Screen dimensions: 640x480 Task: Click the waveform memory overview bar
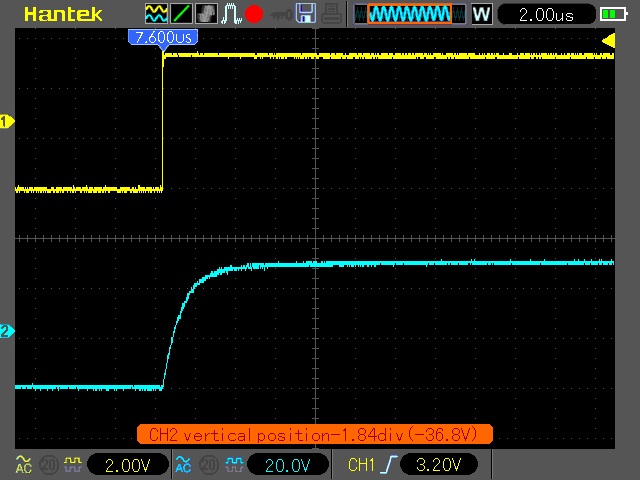pos(410,14)
